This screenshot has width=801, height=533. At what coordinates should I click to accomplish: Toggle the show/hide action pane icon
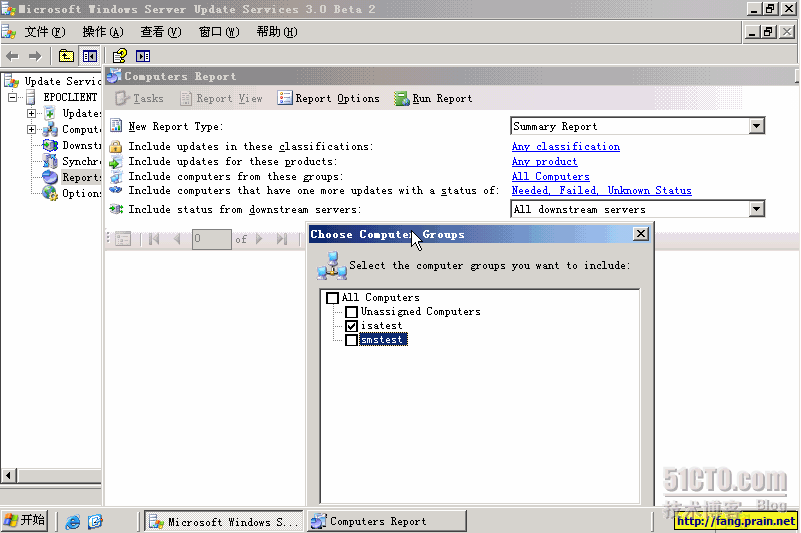point(143,56)
